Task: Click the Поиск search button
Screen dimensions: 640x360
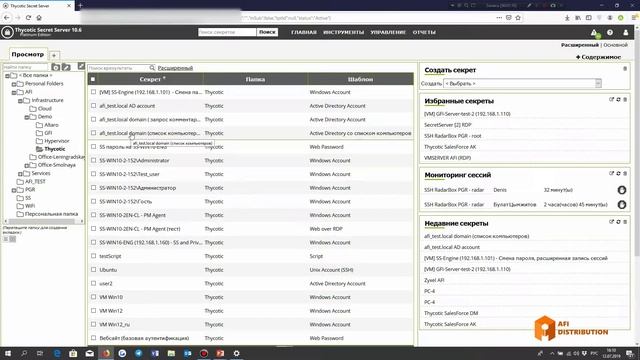Action: click(x=267, y=32)
